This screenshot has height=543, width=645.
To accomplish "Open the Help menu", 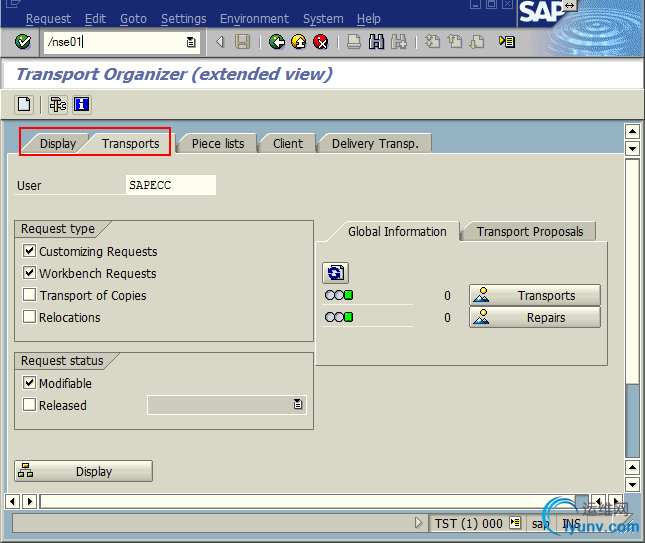I will pos(369,19).
